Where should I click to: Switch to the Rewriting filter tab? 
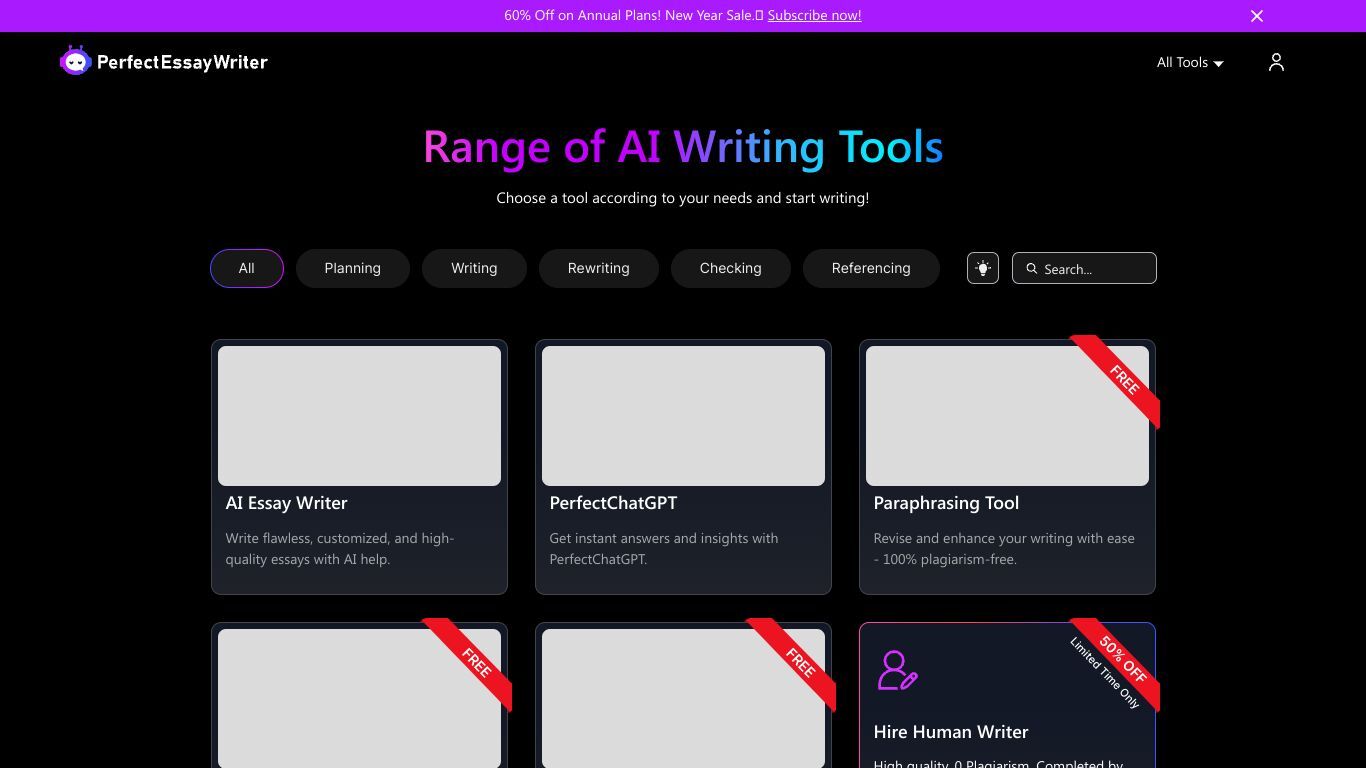tap(599, 268)
